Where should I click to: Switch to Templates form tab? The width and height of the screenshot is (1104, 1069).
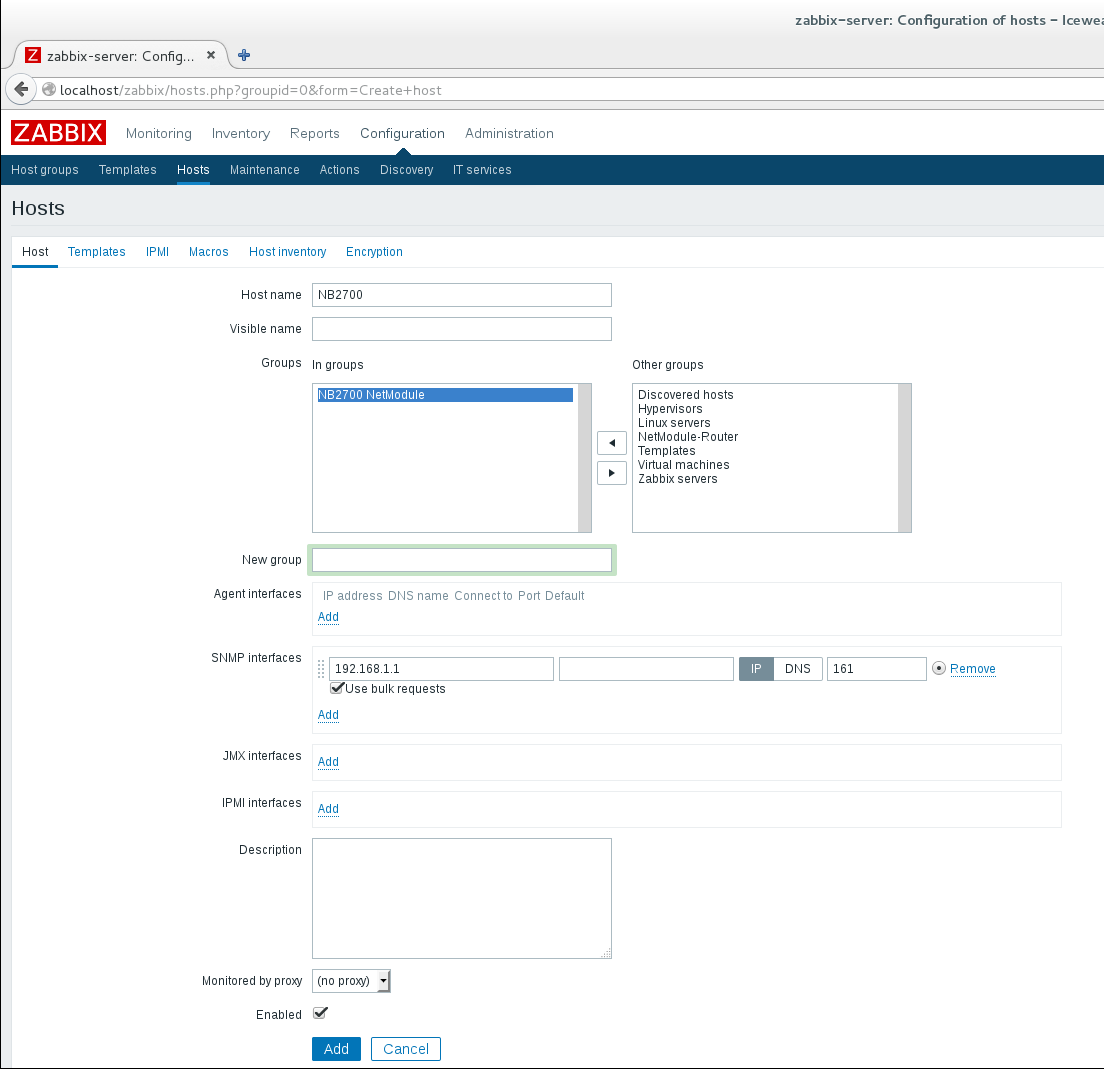[x=96, y=251]
